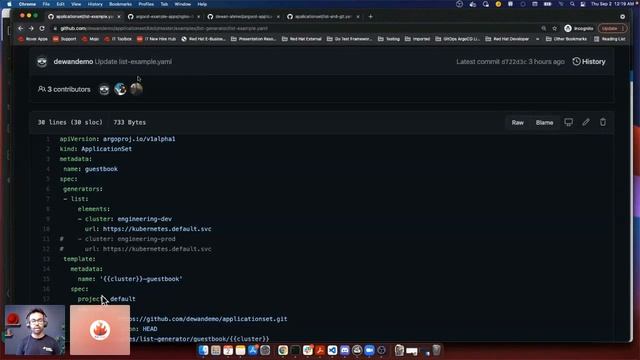Image resolution: width=640 pixels, height=360 pixels.
Task: Open the Trash in the Dock
Action: tap(436, 350)
